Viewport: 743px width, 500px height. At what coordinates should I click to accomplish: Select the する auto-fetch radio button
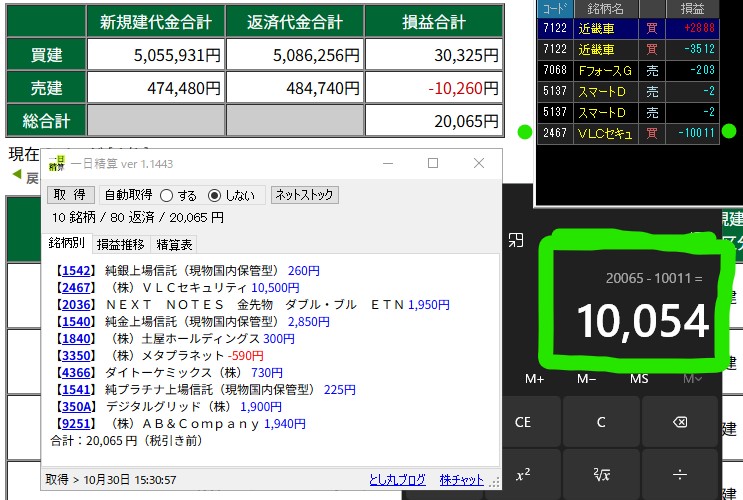coord(166,195)
